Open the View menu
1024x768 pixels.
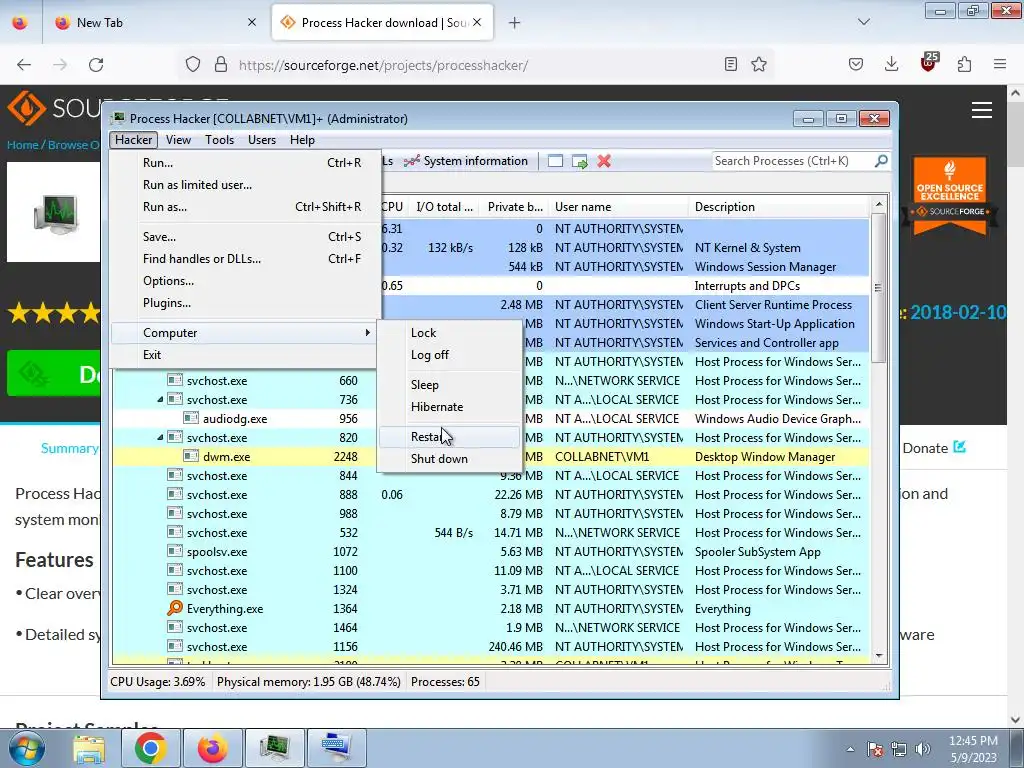178,140
